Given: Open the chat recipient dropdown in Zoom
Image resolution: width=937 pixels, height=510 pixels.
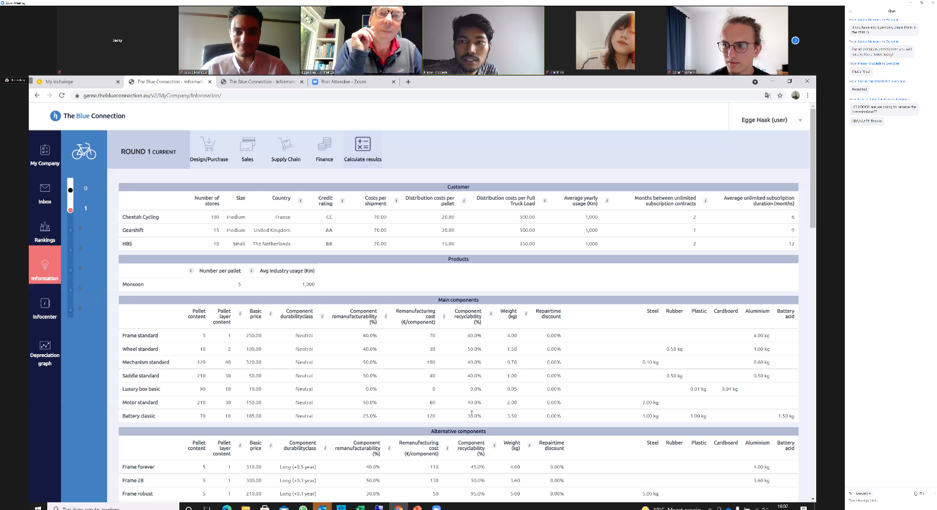Looking at the screenshot, I should click(x=863, y=493).
